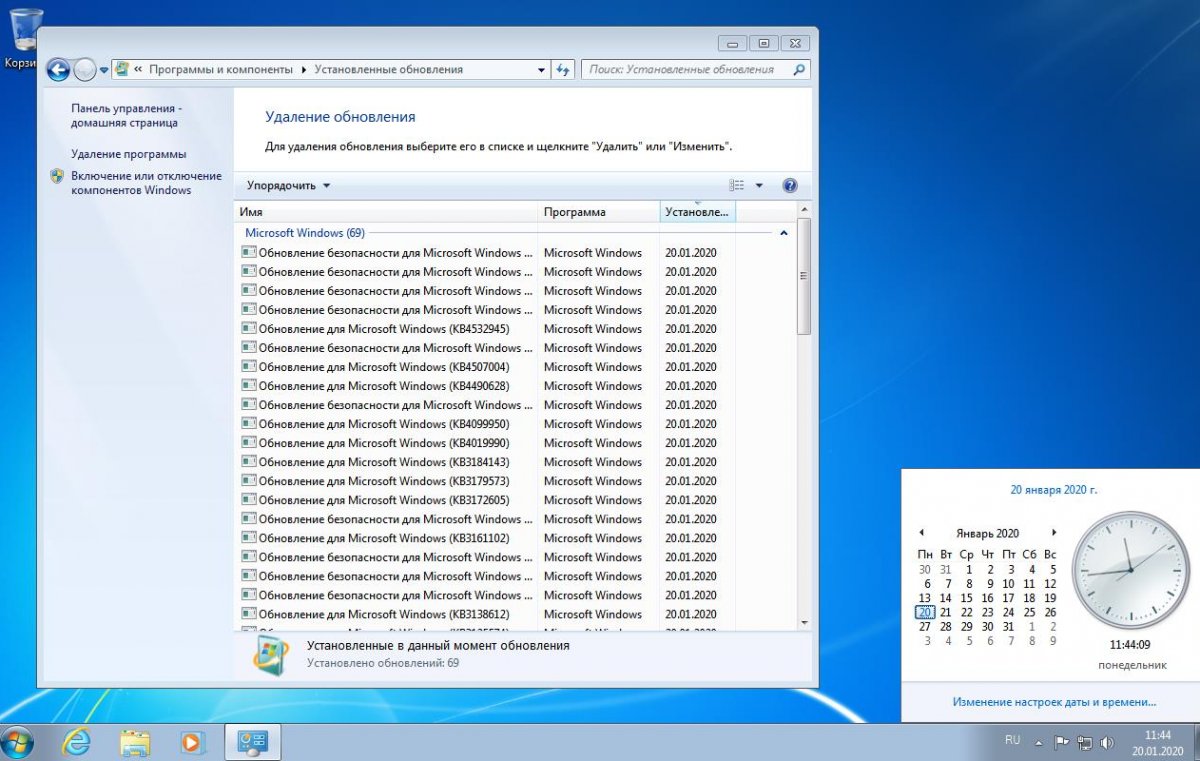Image resolution: width=1200 pixels, height=761 pixels.
Task: Go to previous month in calendar
Action: 921,533
